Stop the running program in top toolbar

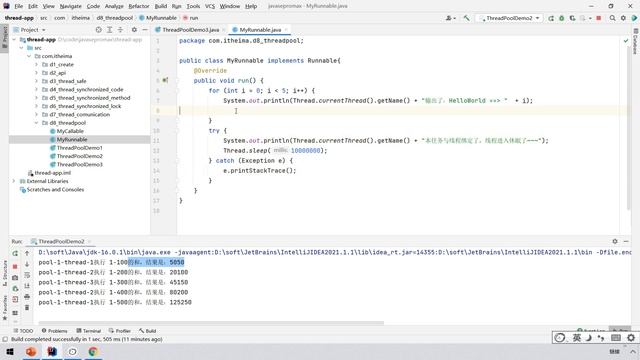(599, 18)
